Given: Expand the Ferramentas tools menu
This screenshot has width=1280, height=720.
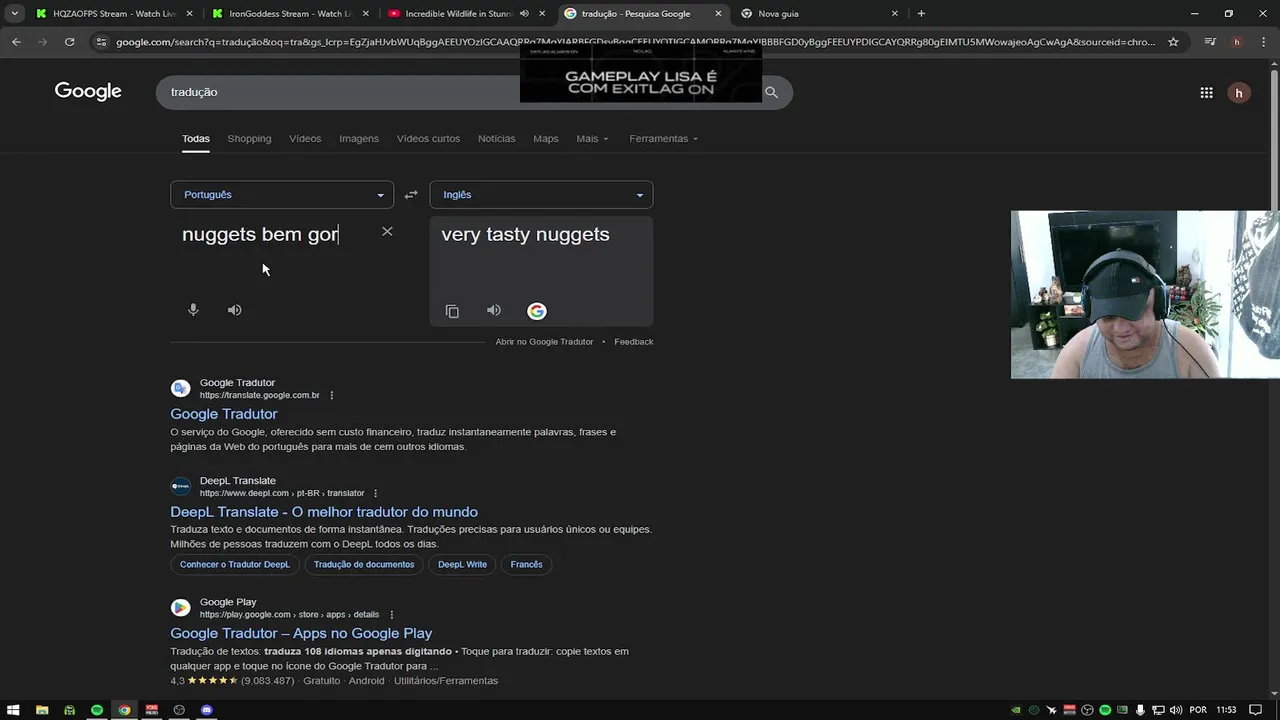Looking at the screenshot, I should [664, 139].
